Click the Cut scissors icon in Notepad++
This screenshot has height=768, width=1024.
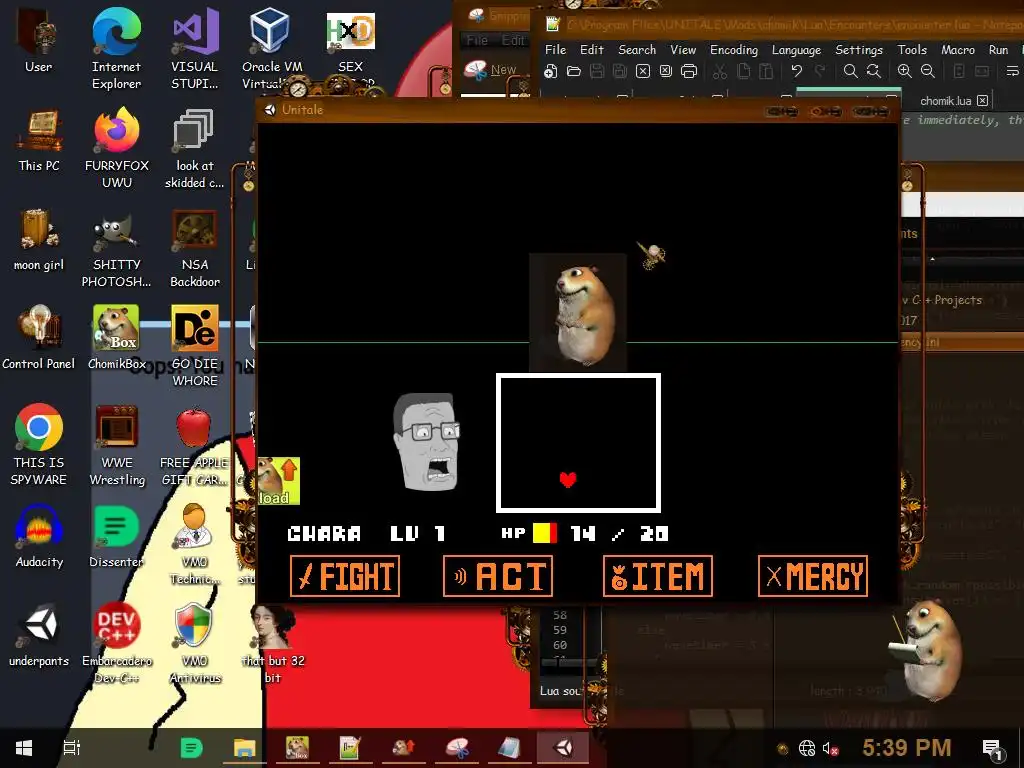(720, 71)
